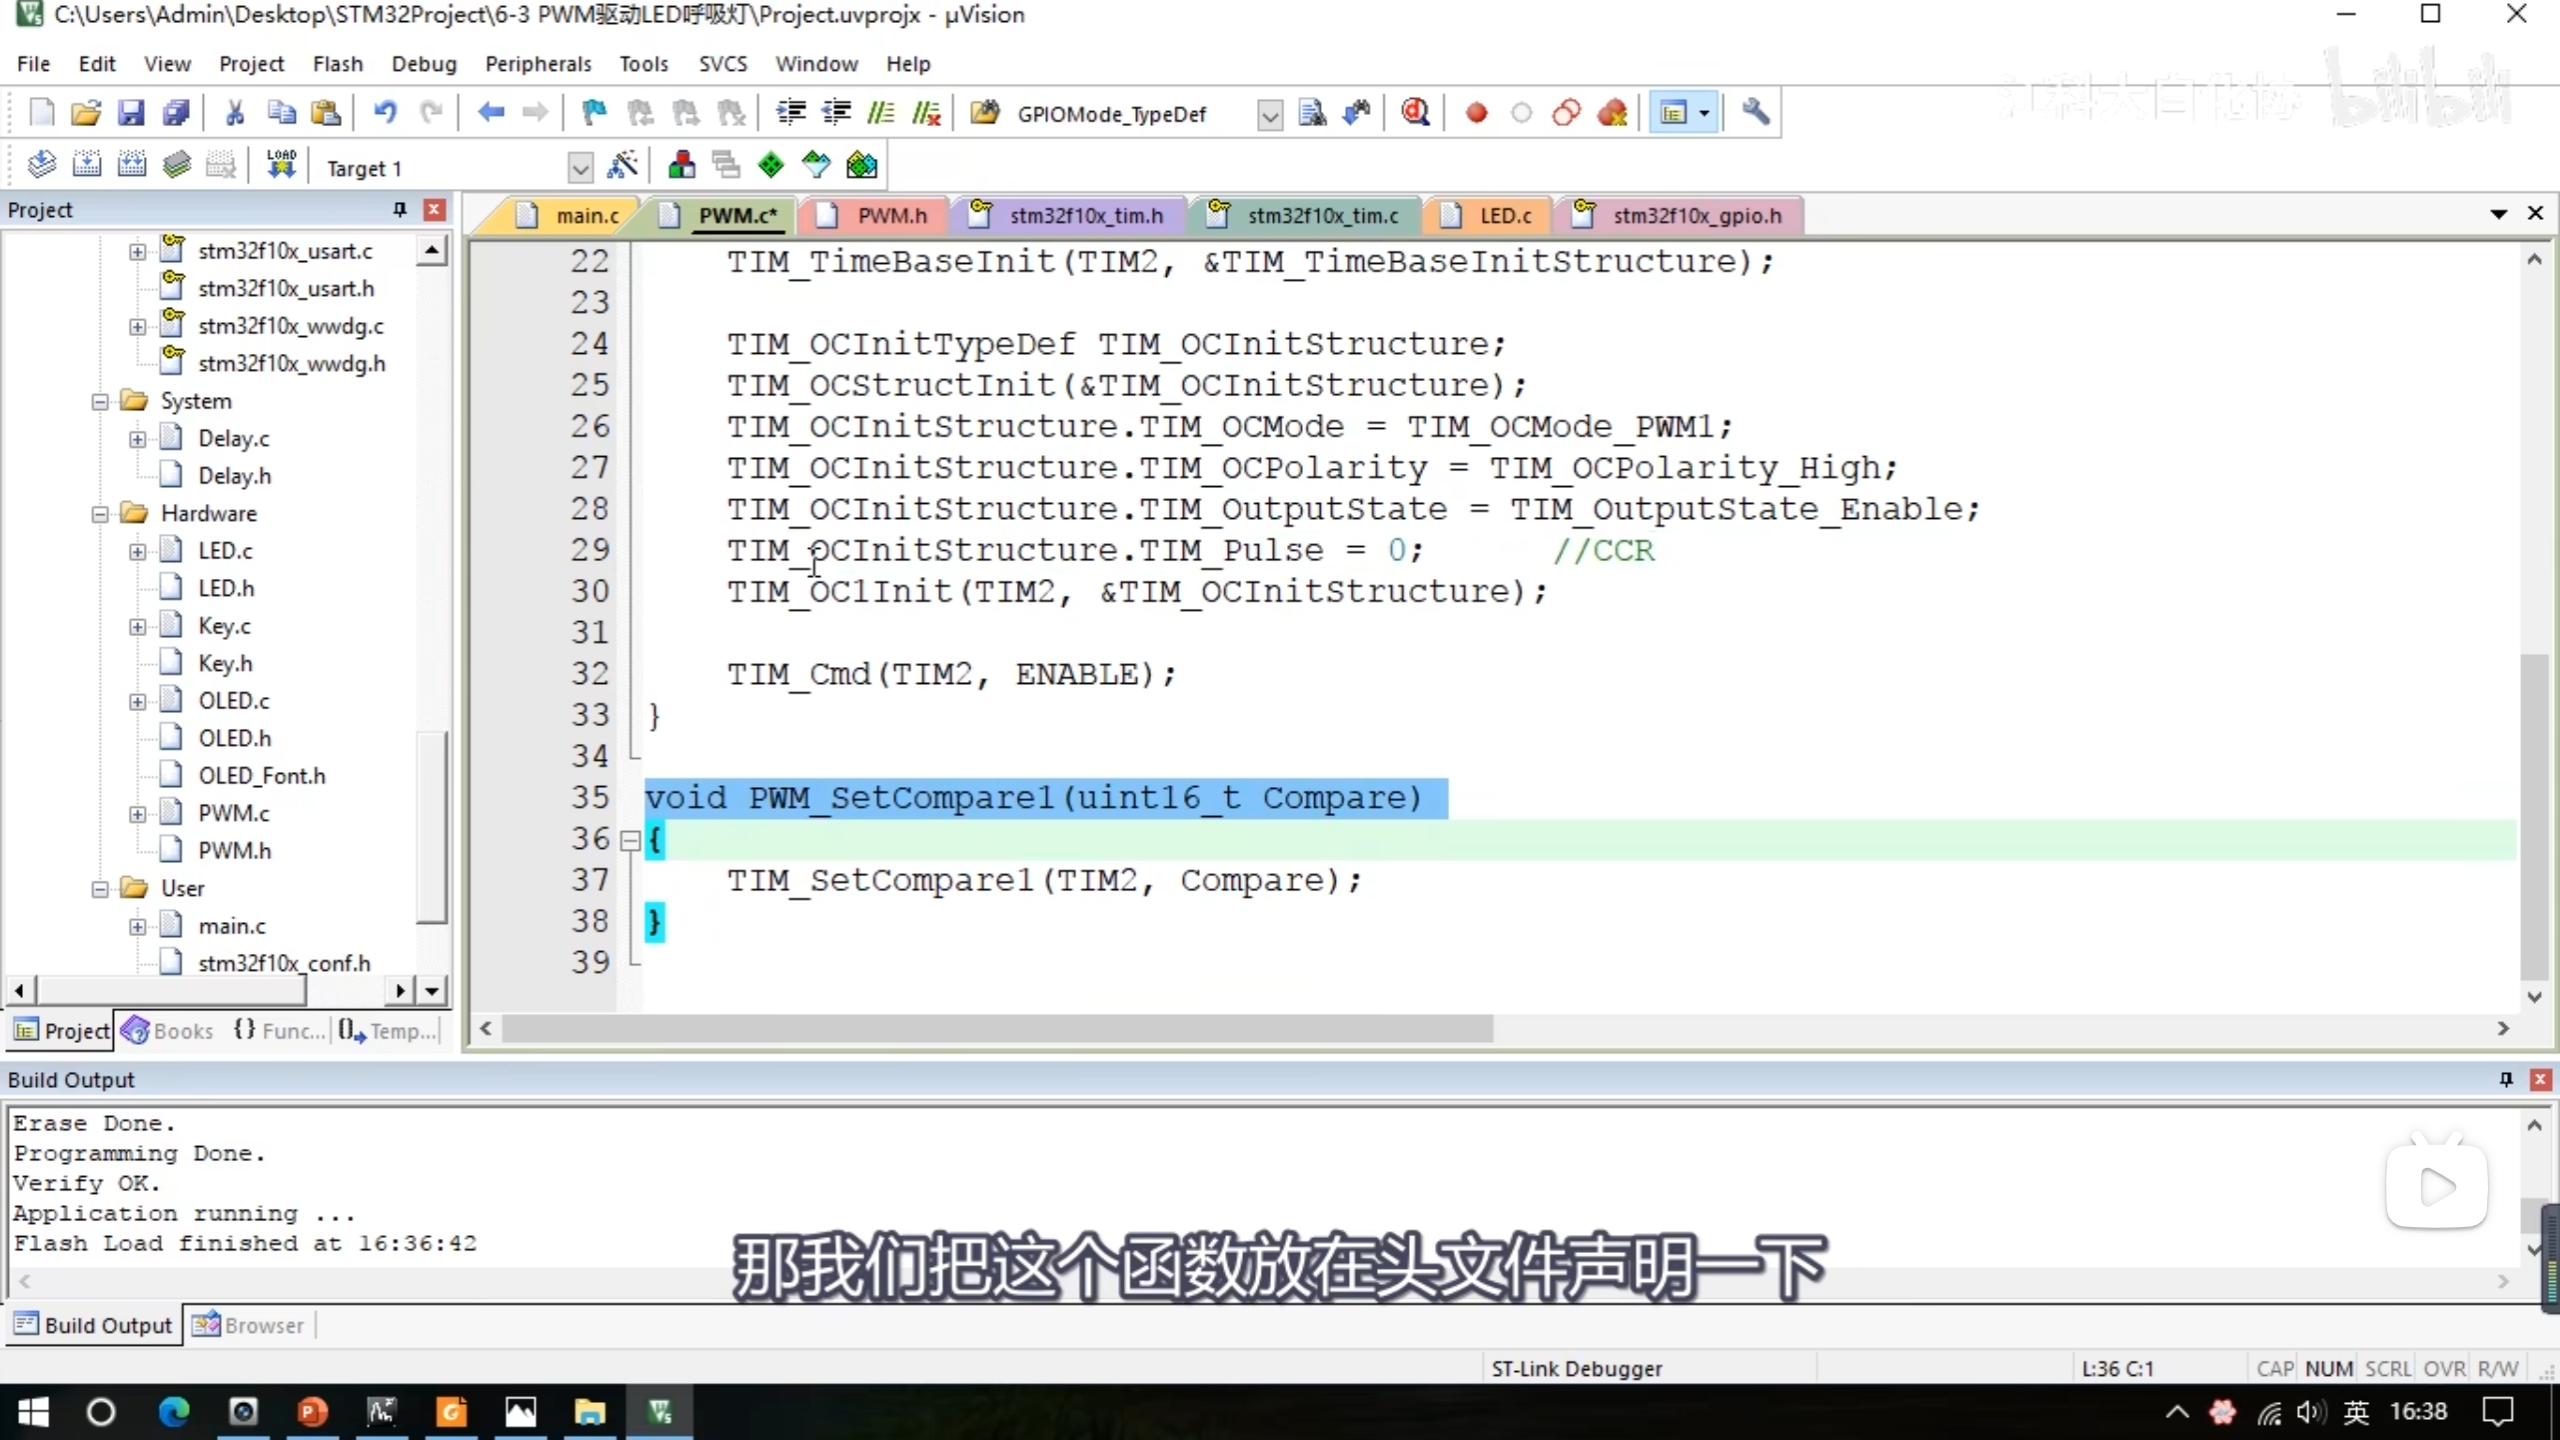This screenshot has height=1440, width=2560.
Task: Toggle pin on Project panel
Action: click(x=400, y=209)
